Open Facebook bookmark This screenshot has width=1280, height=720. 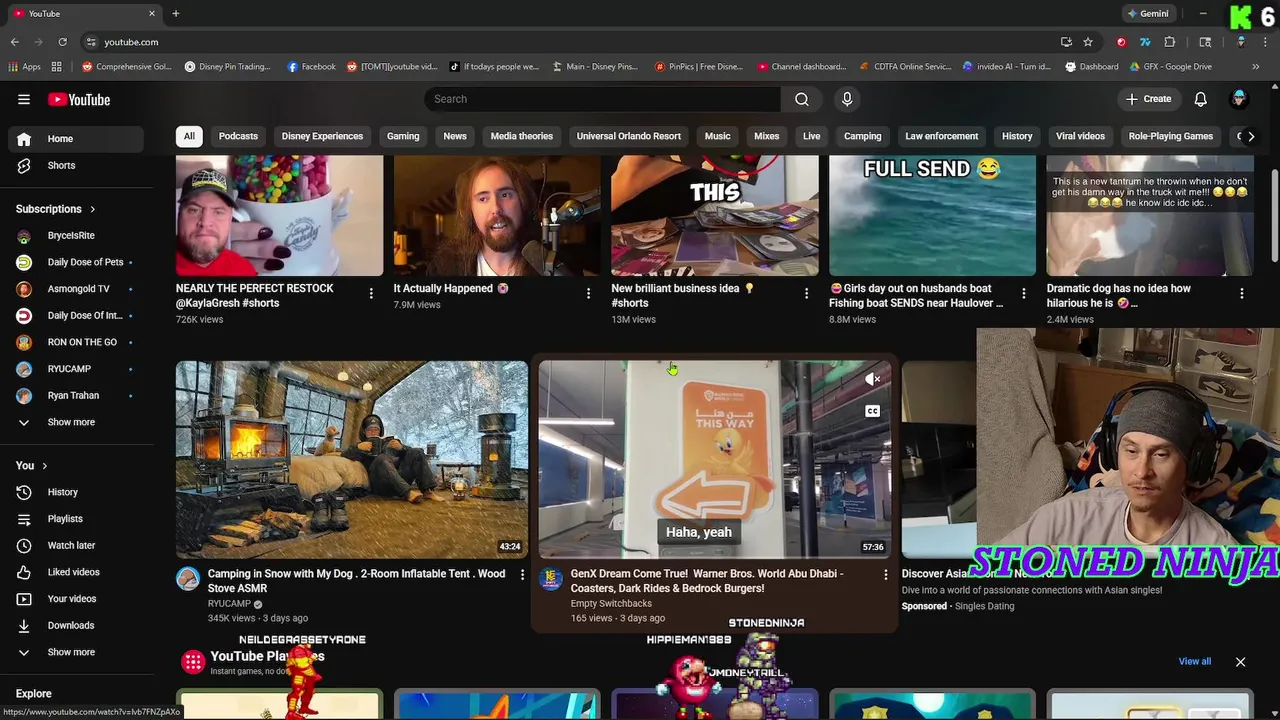311,67
